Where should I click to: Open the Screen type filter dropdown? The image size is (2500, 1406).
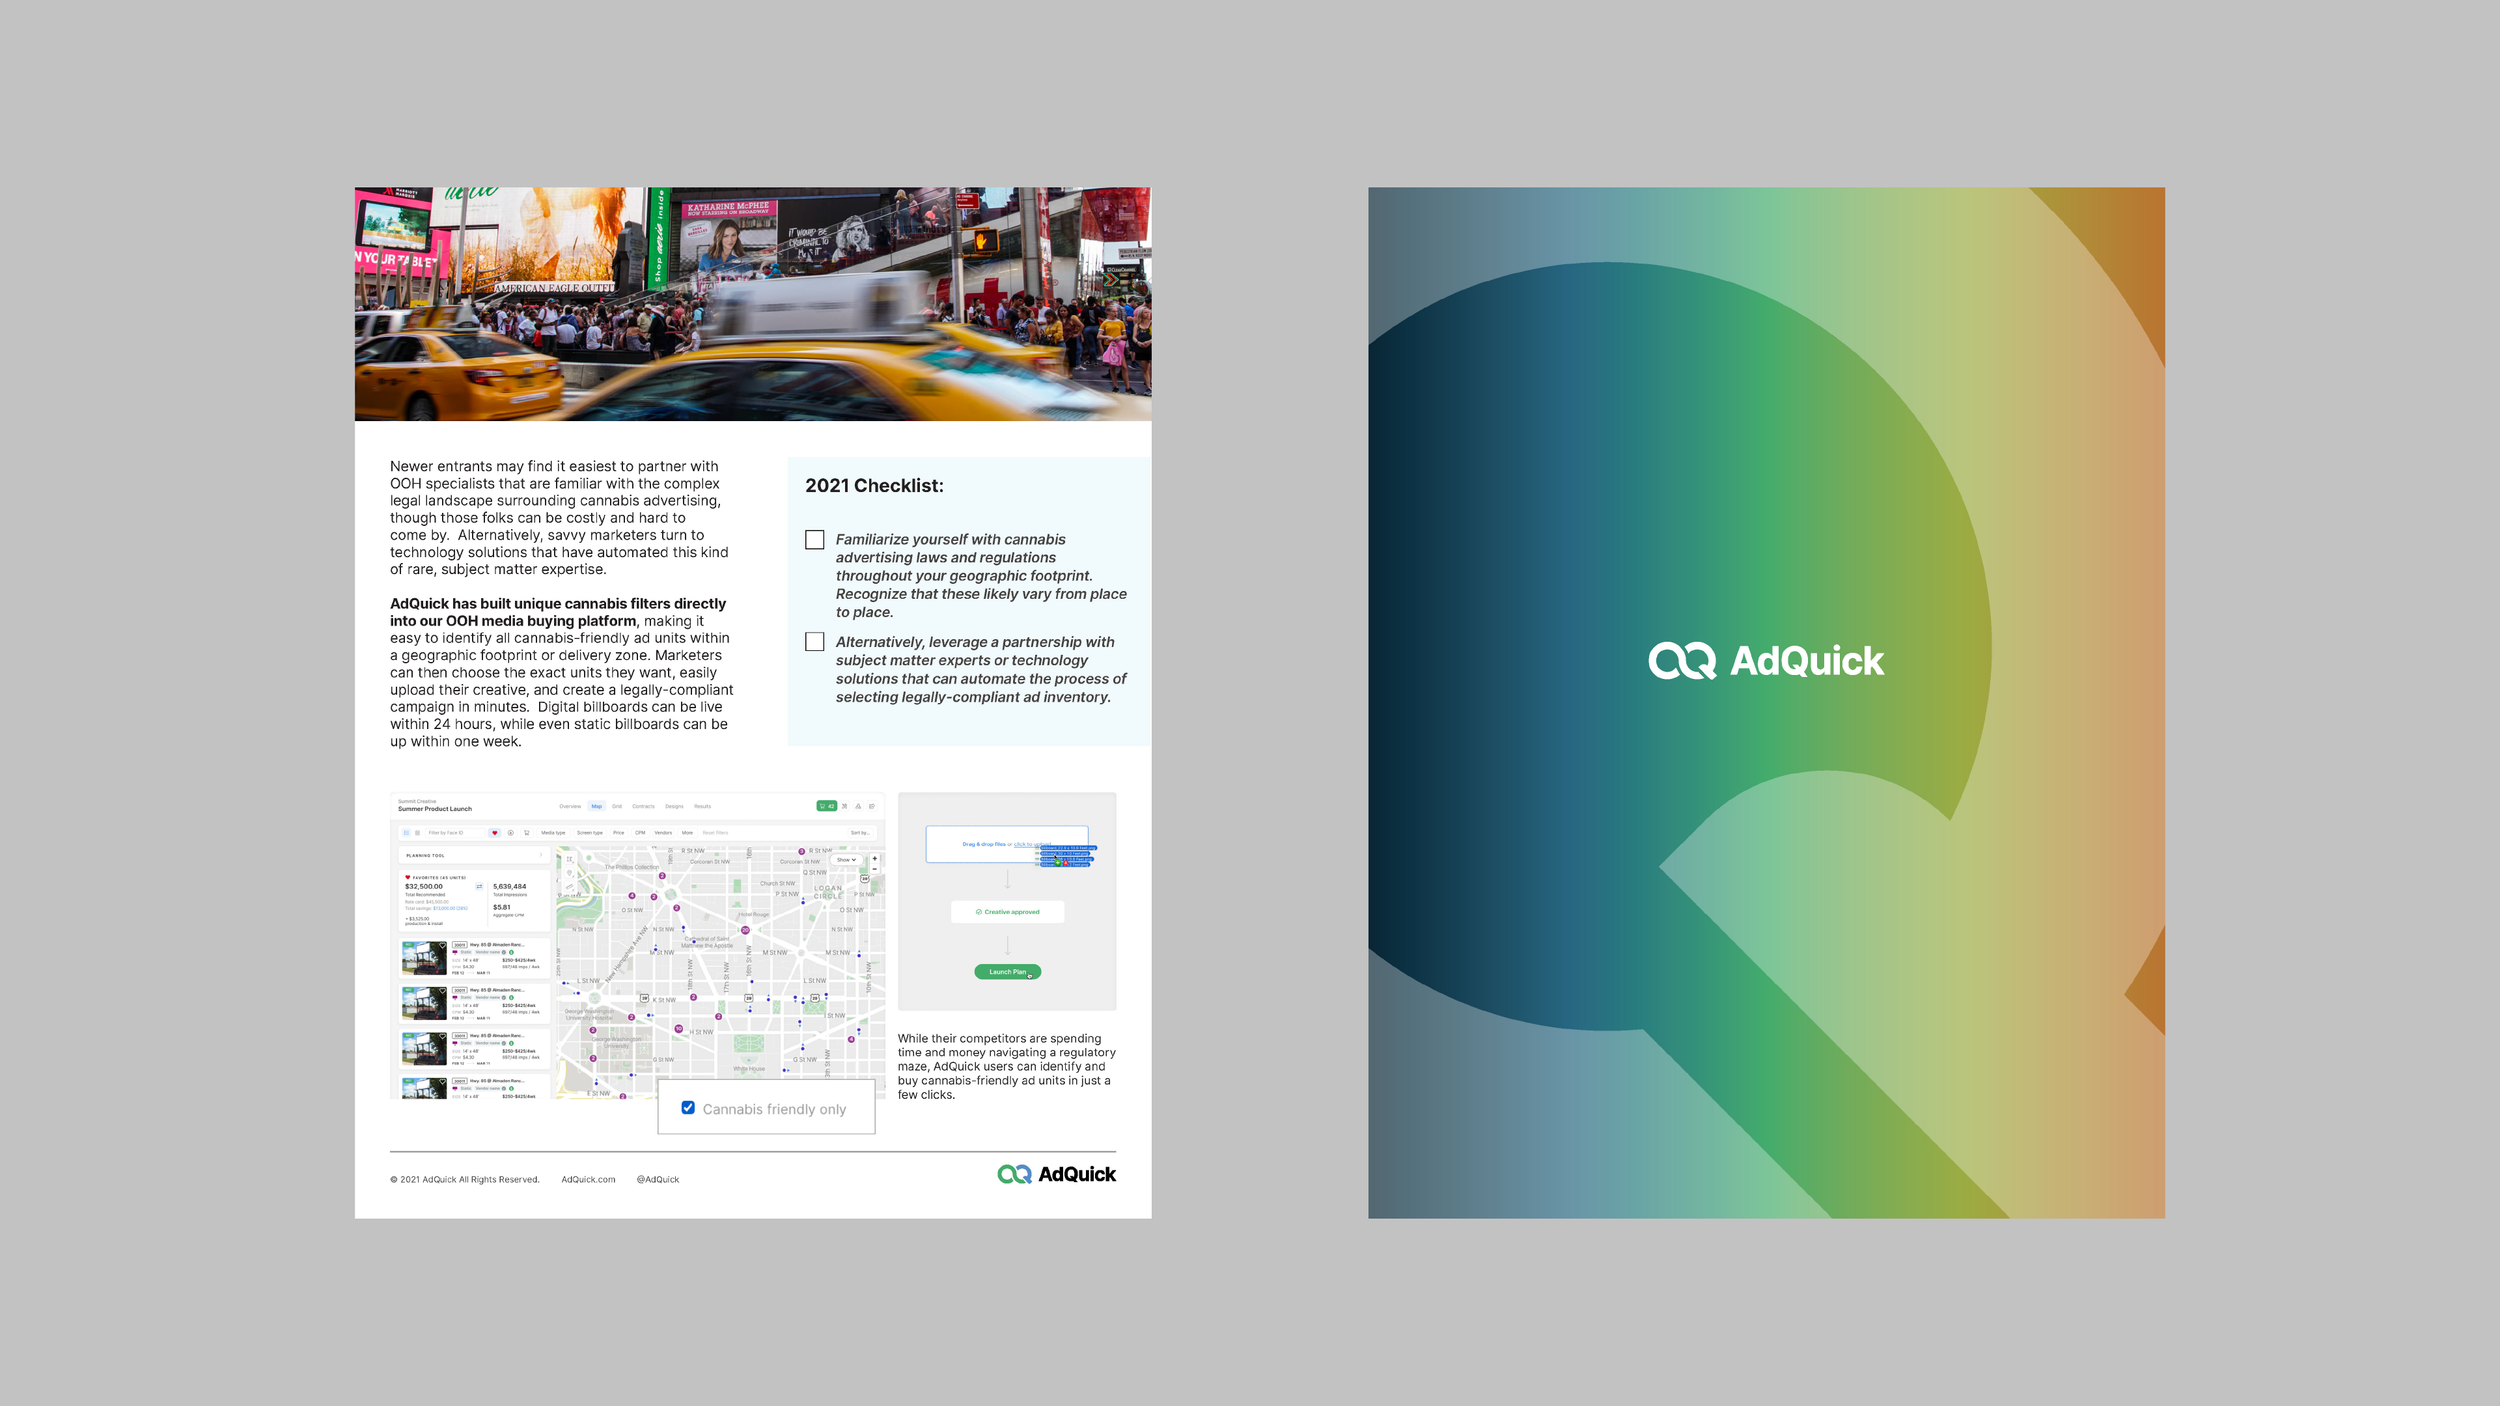pyautogui.click(x=590, y=833)
